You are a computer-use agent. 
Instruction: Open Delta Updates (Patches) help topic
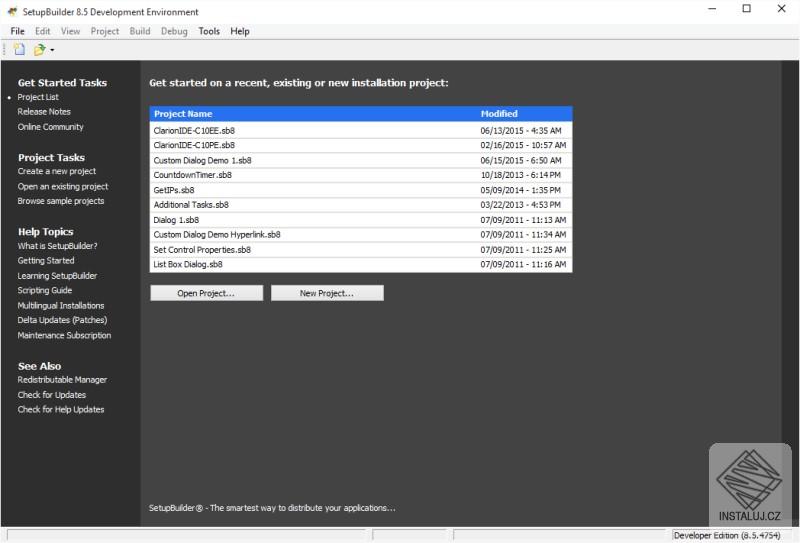coord(62,320)
